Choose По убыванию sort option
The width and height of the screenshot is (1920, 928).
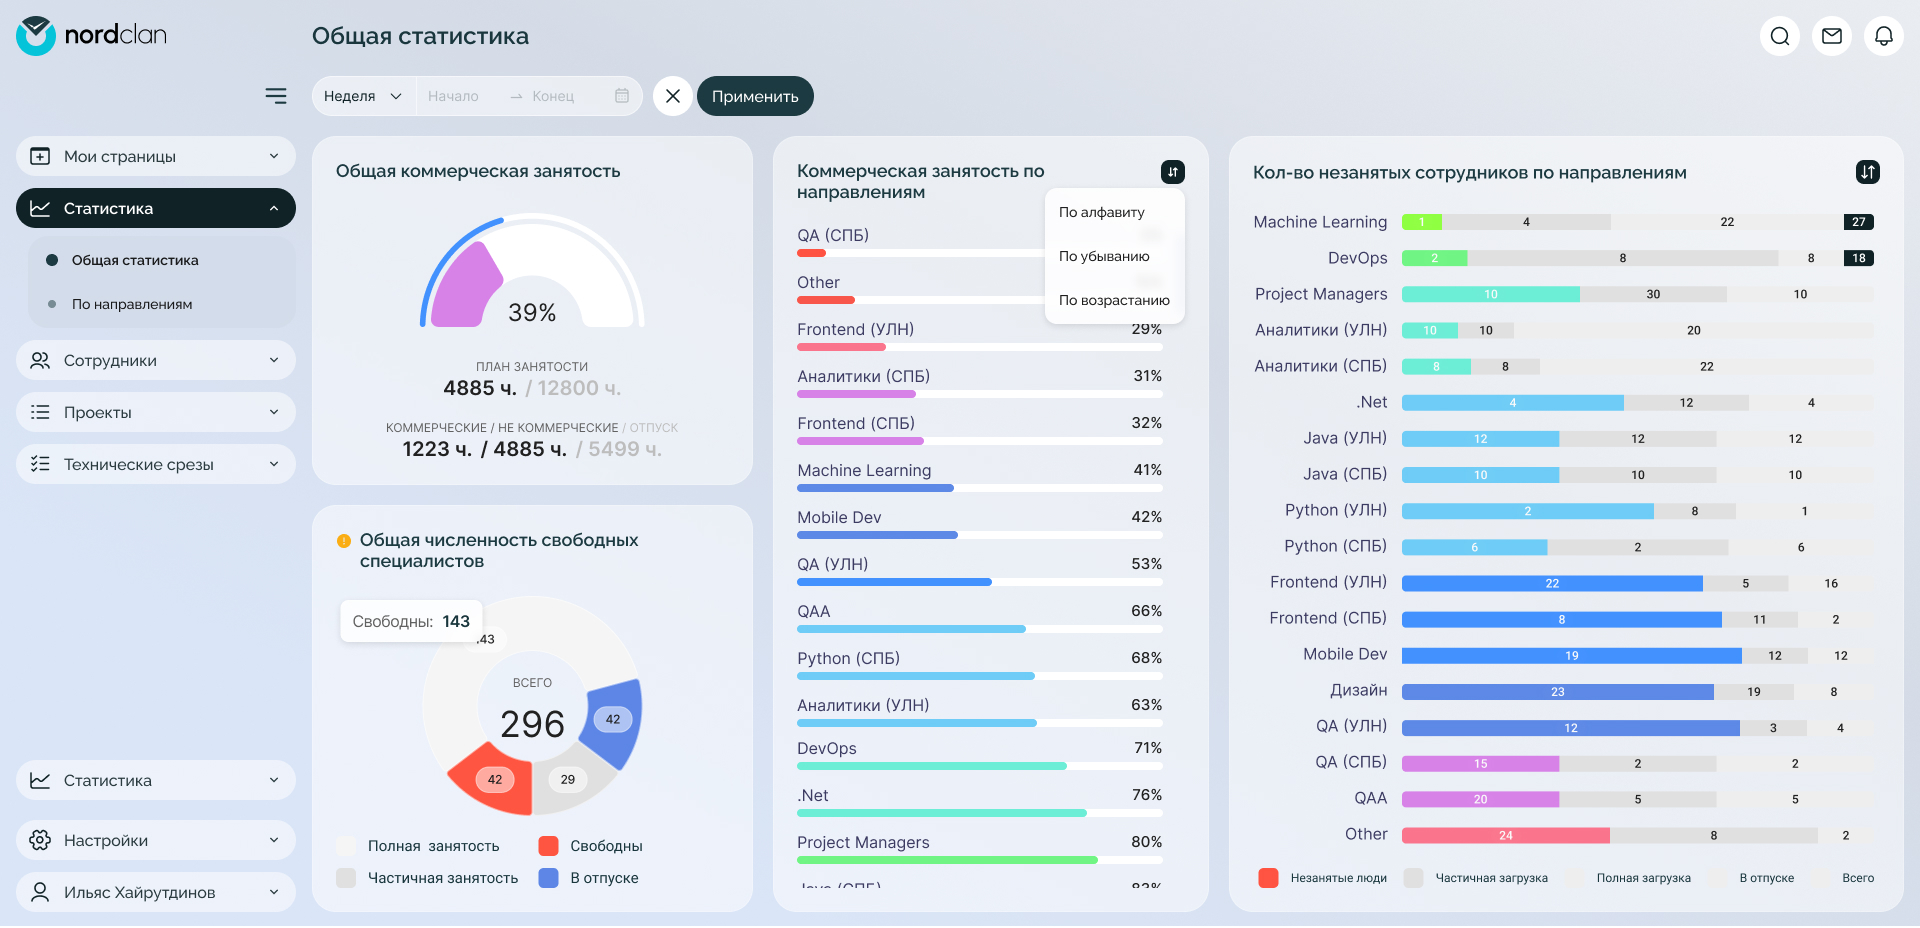click(1104, 256)
